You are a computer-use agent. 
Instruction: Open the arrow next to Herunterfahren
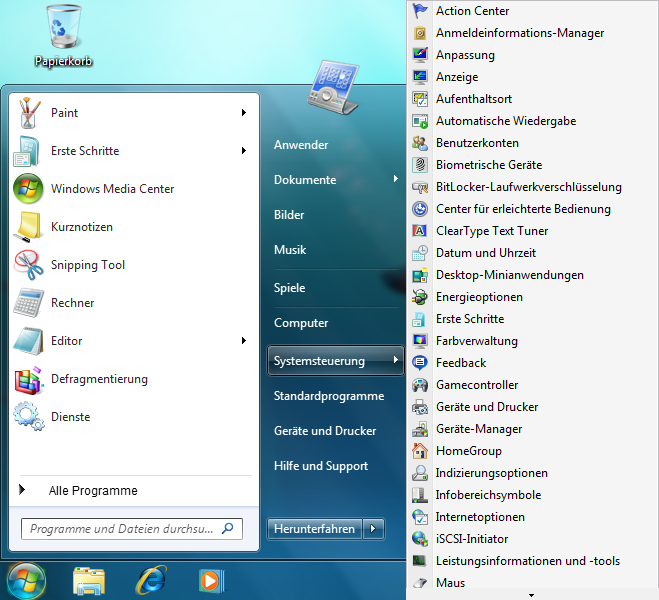point(373,529)
